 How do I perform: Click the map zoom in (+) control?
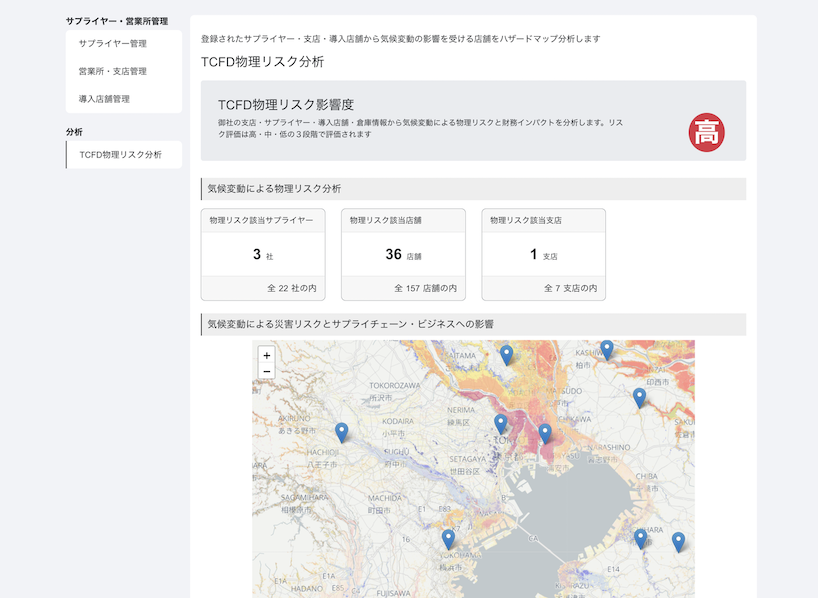pos(264,356)
